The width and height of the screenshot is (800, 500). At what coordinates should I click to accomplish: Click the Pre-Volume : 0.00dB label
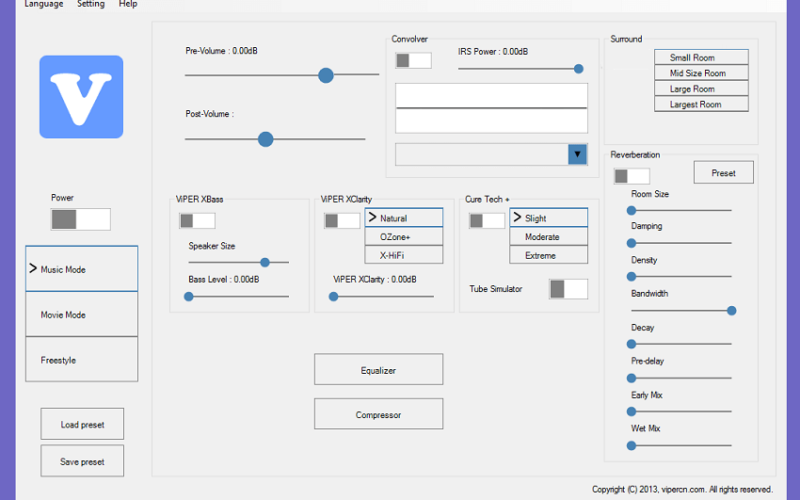pos(221,51)
